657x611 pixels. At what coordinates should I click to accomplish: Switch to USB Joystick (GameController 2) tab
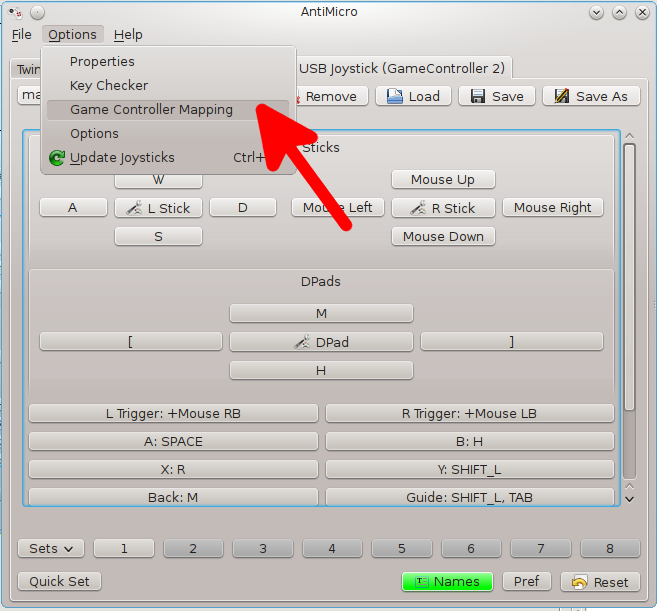click(402, 68)
